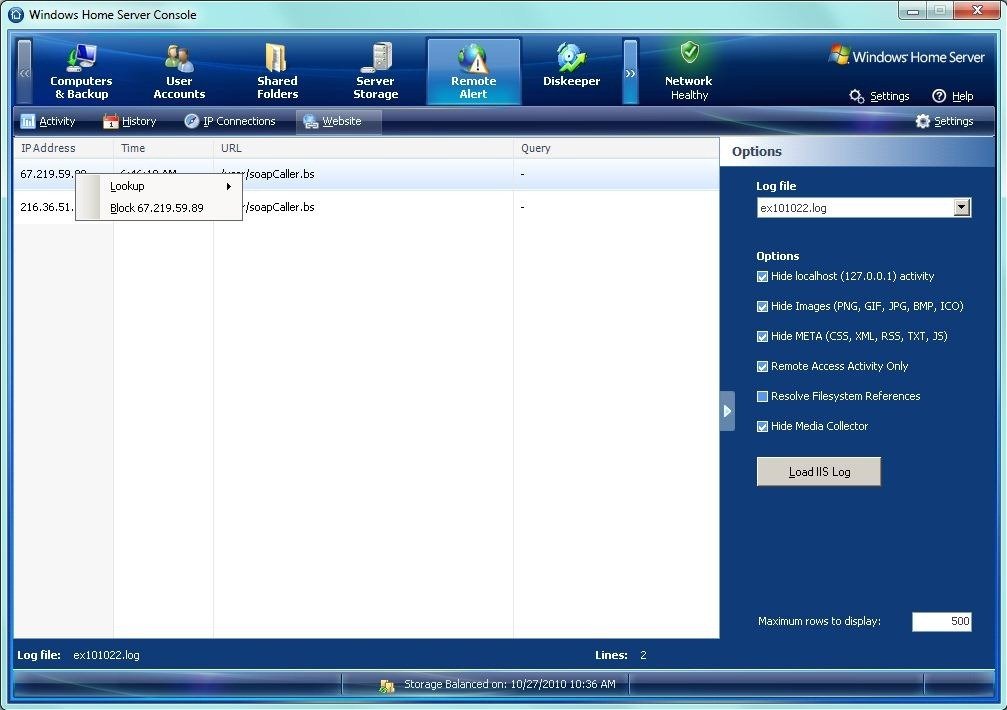The image size is (1007, 710).
Task: Choose Lookup in the context menu
Action: pyautogui.click(x=159, y=187)
